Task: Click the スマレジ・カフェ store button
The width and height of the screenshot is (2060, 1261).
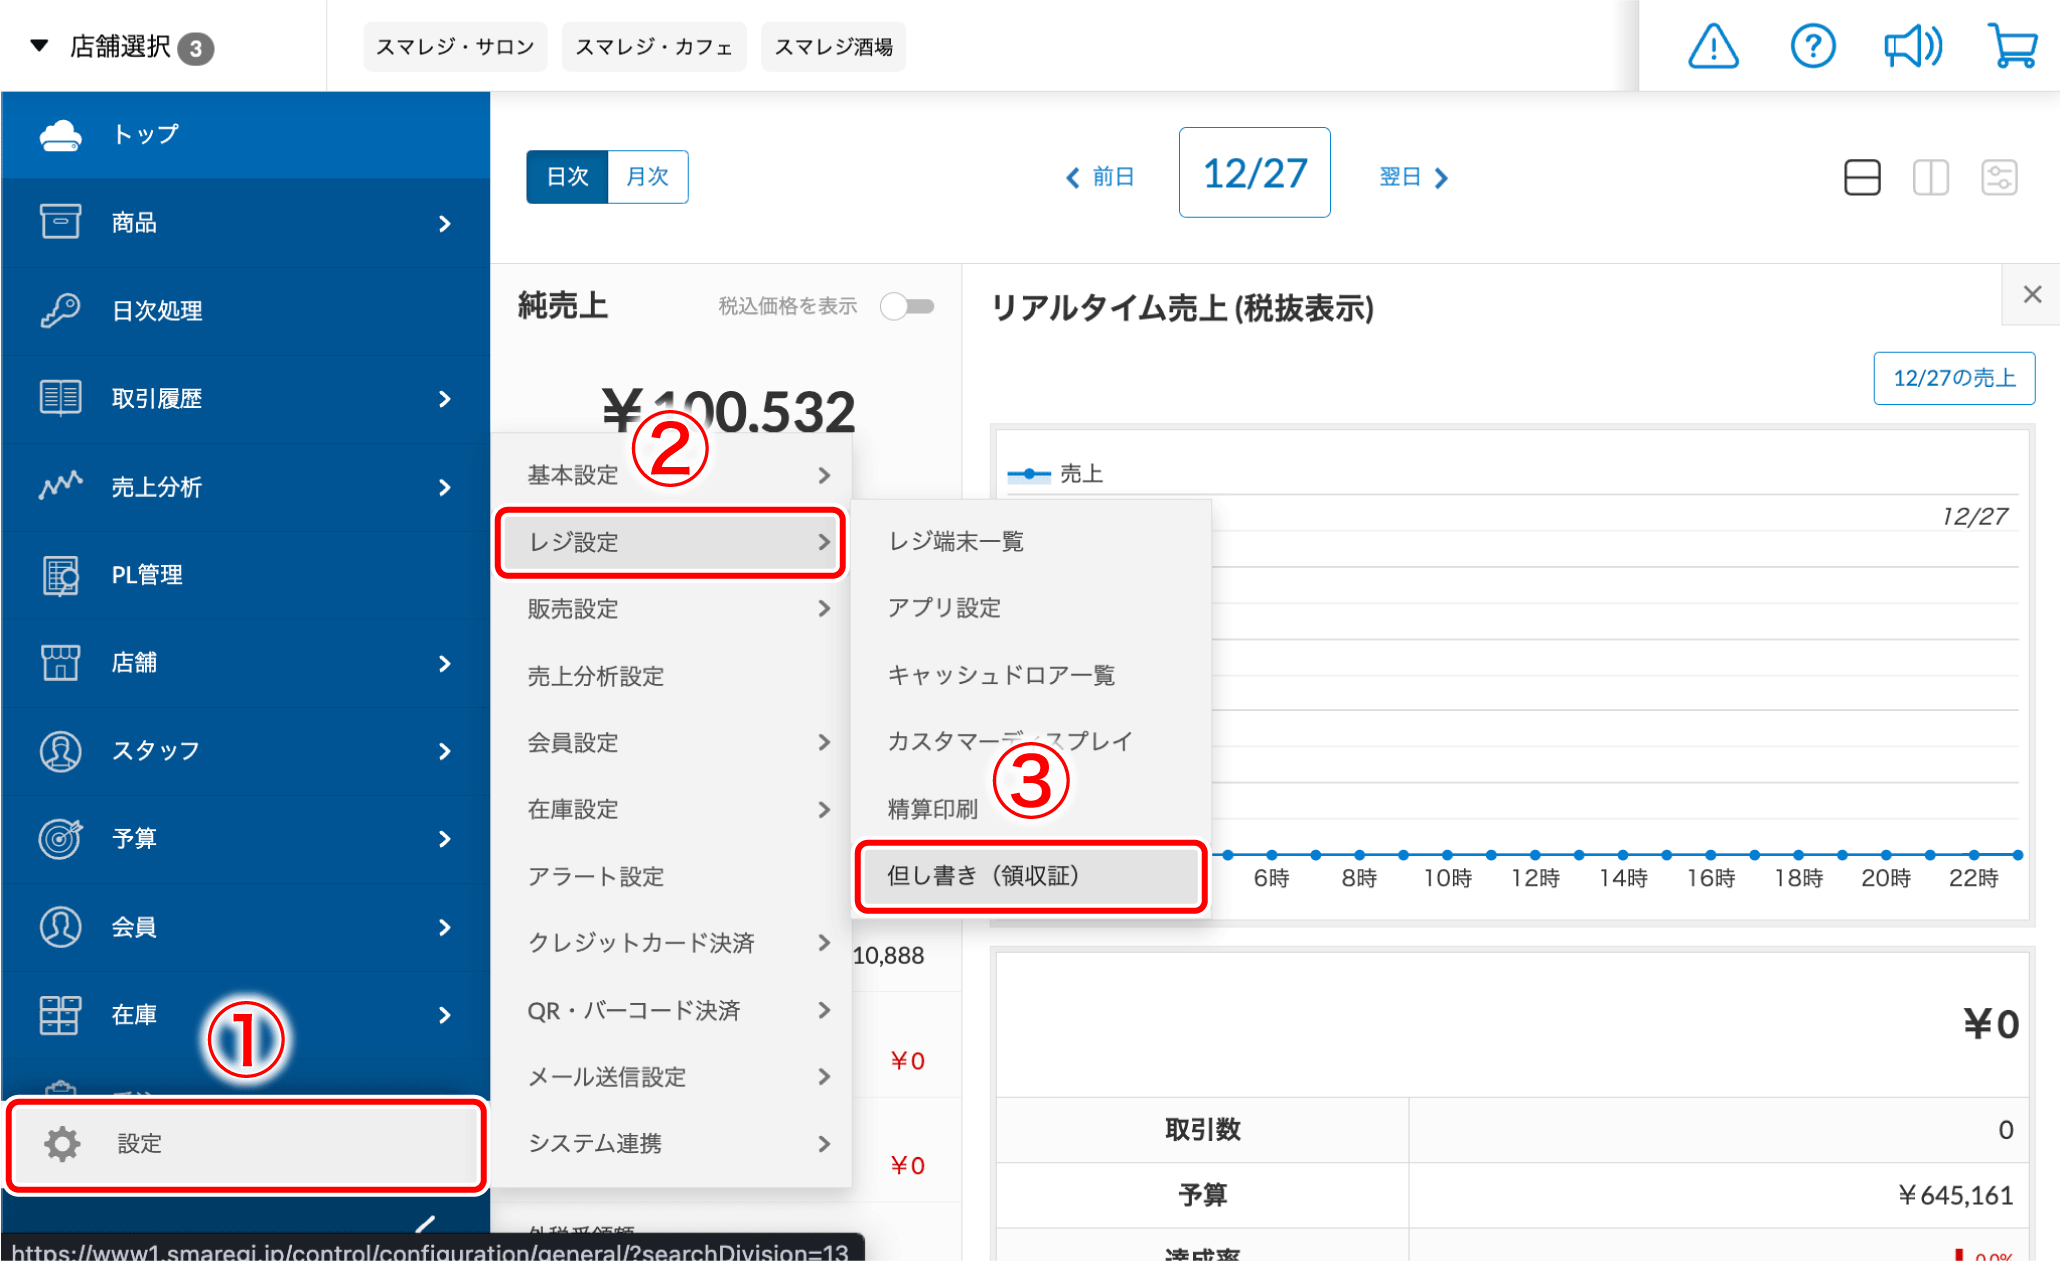Action: tap(654, 47)
